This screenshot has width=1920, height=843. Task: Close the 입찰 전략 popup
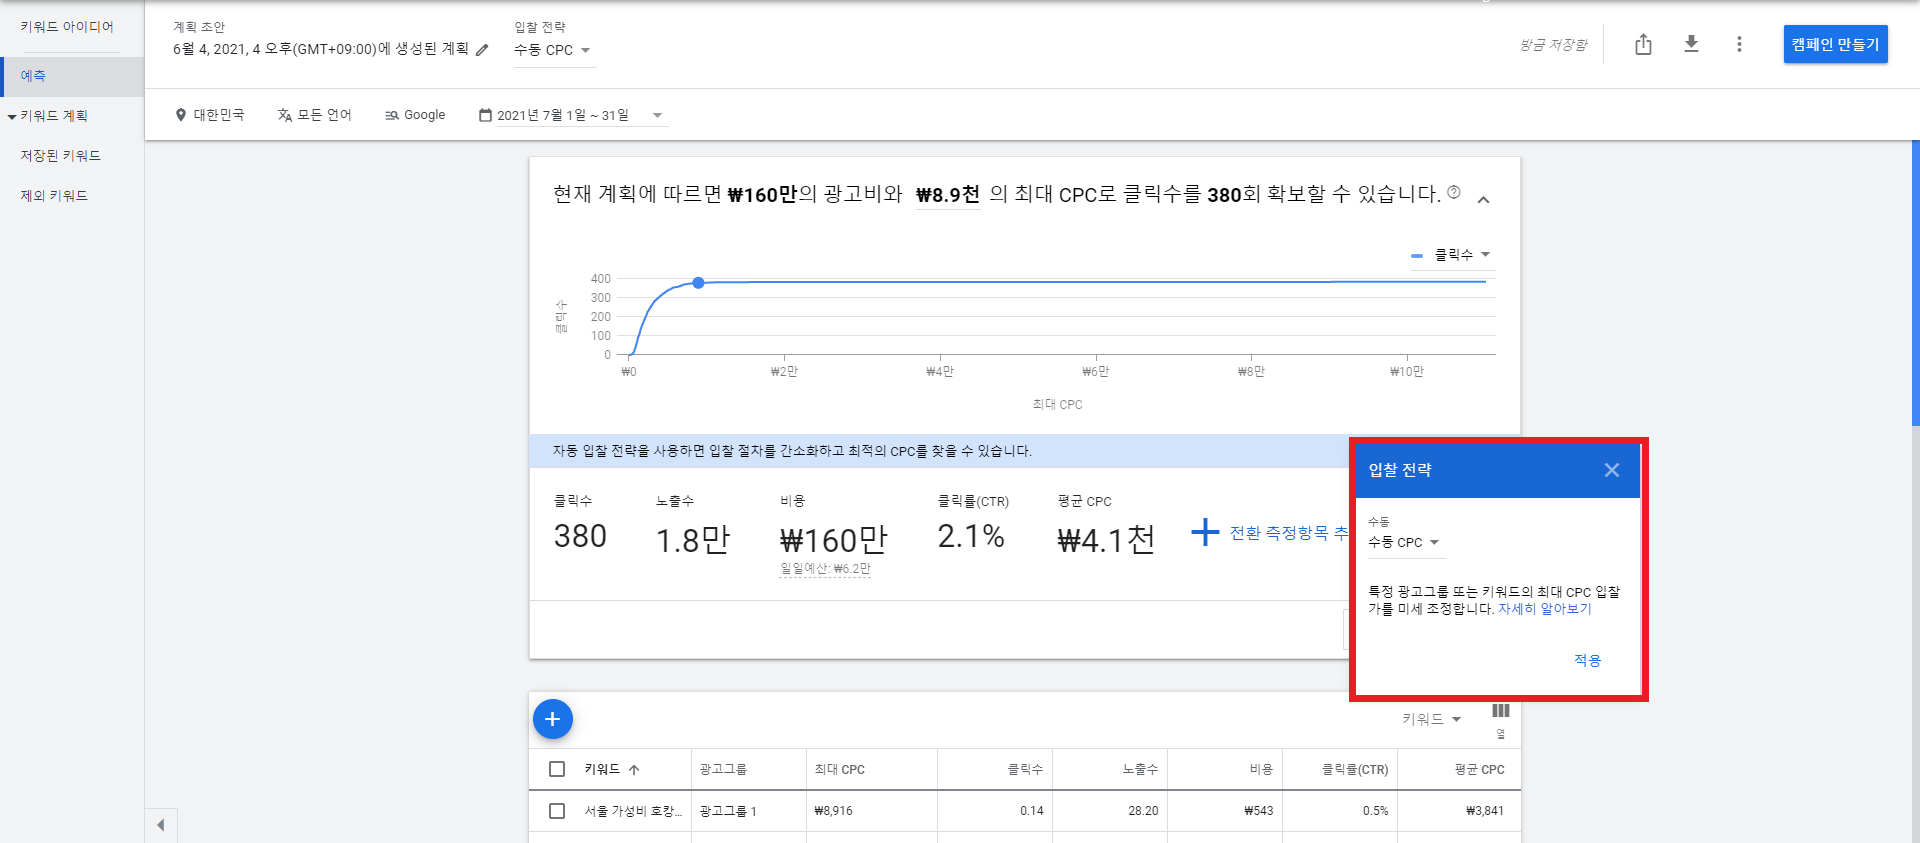click(x=1611, y=470)
